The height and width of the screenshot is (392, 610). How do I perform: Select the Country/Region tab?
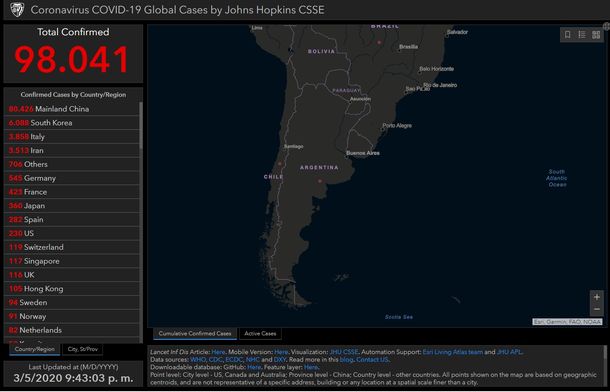[35, 349]
